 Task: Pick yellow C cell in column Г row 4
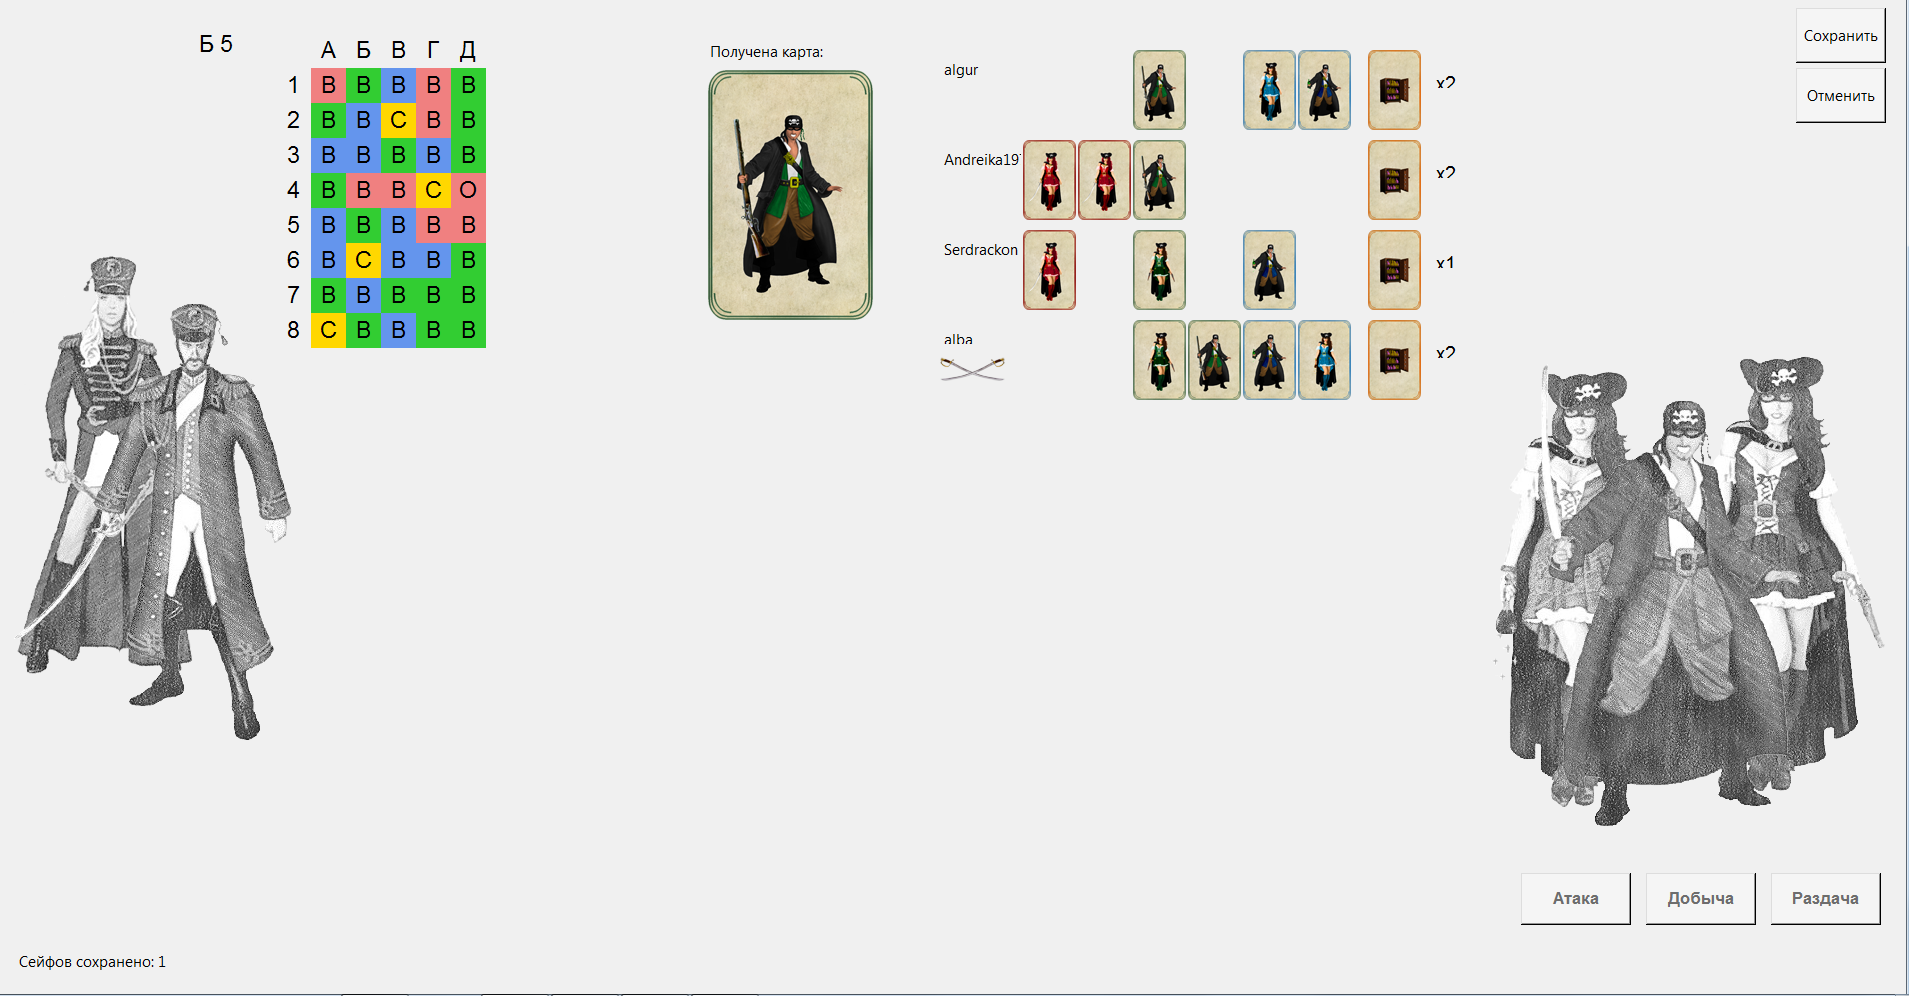pyautogui.click(x=433, y=190)
